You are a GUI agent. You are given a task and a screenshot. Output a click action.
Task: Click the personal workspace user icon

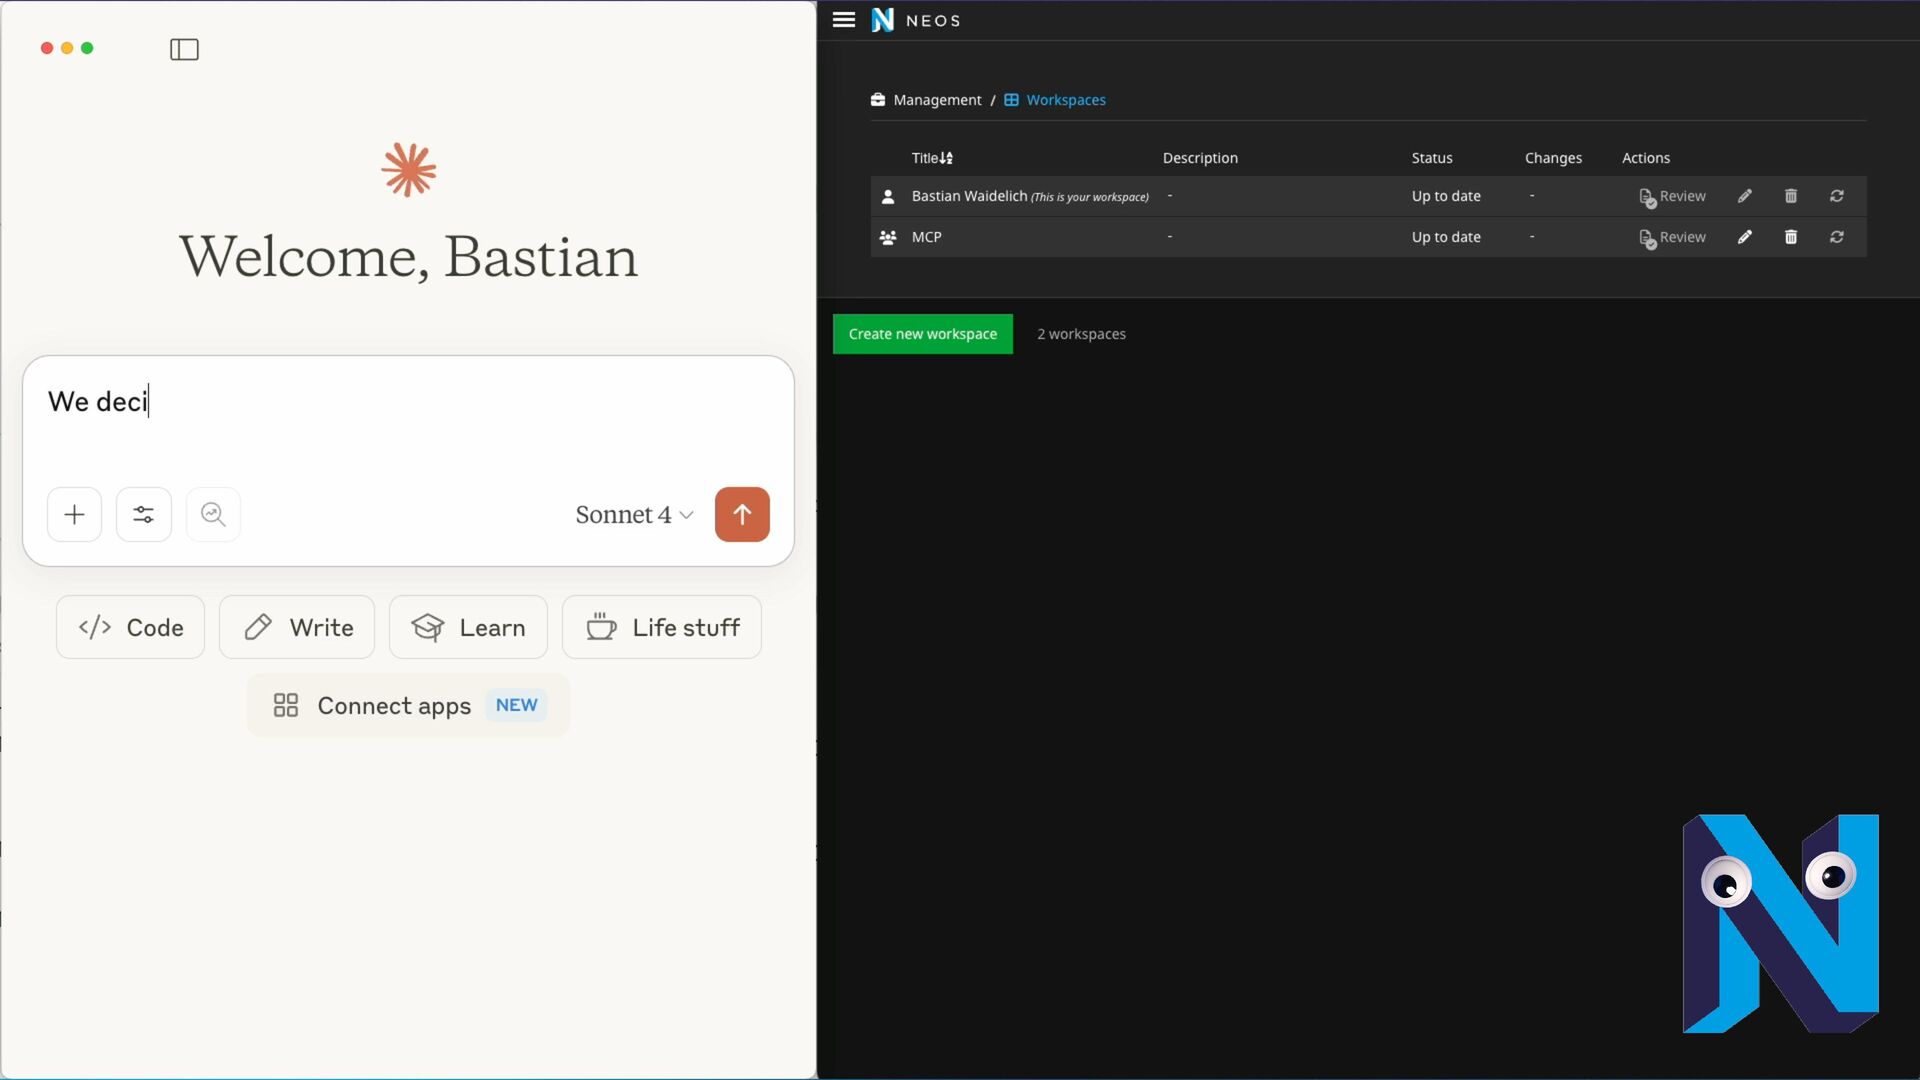887,196
